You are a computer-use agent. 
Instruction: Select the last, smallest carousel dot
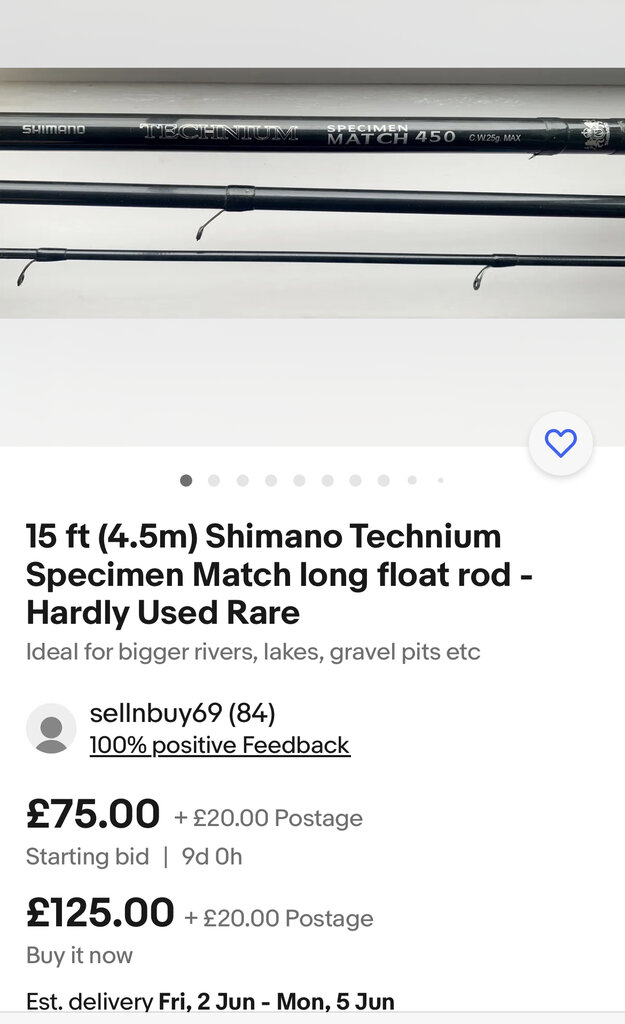pos(440,480)
